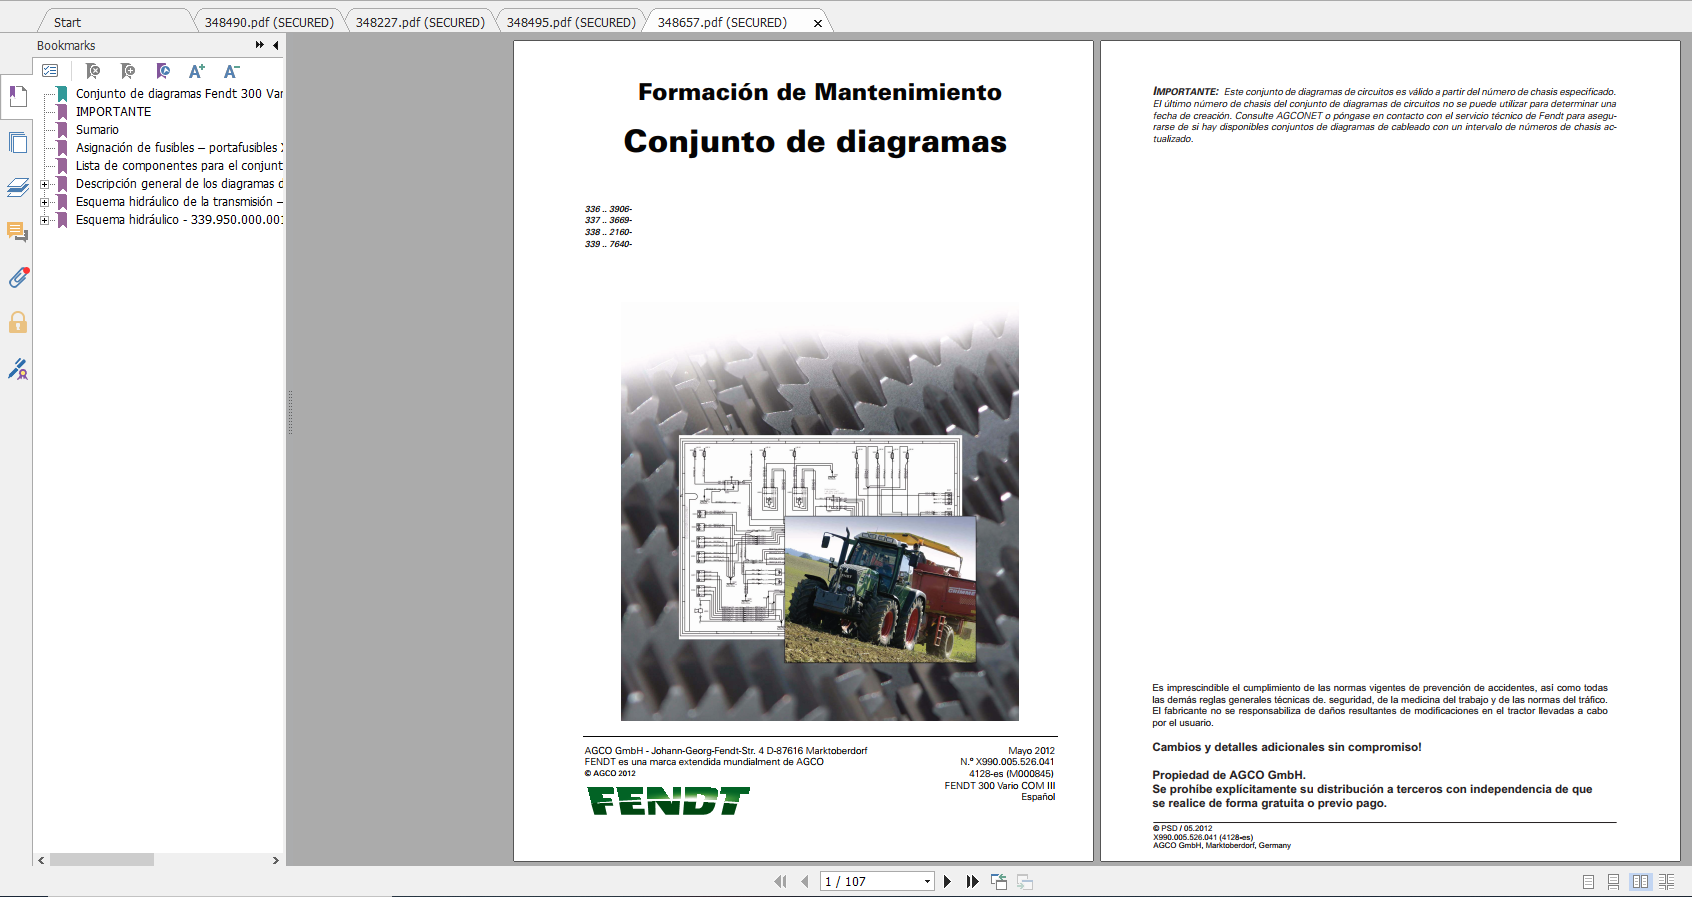Switch to the 348227.pdf tab

coord(420,22)
